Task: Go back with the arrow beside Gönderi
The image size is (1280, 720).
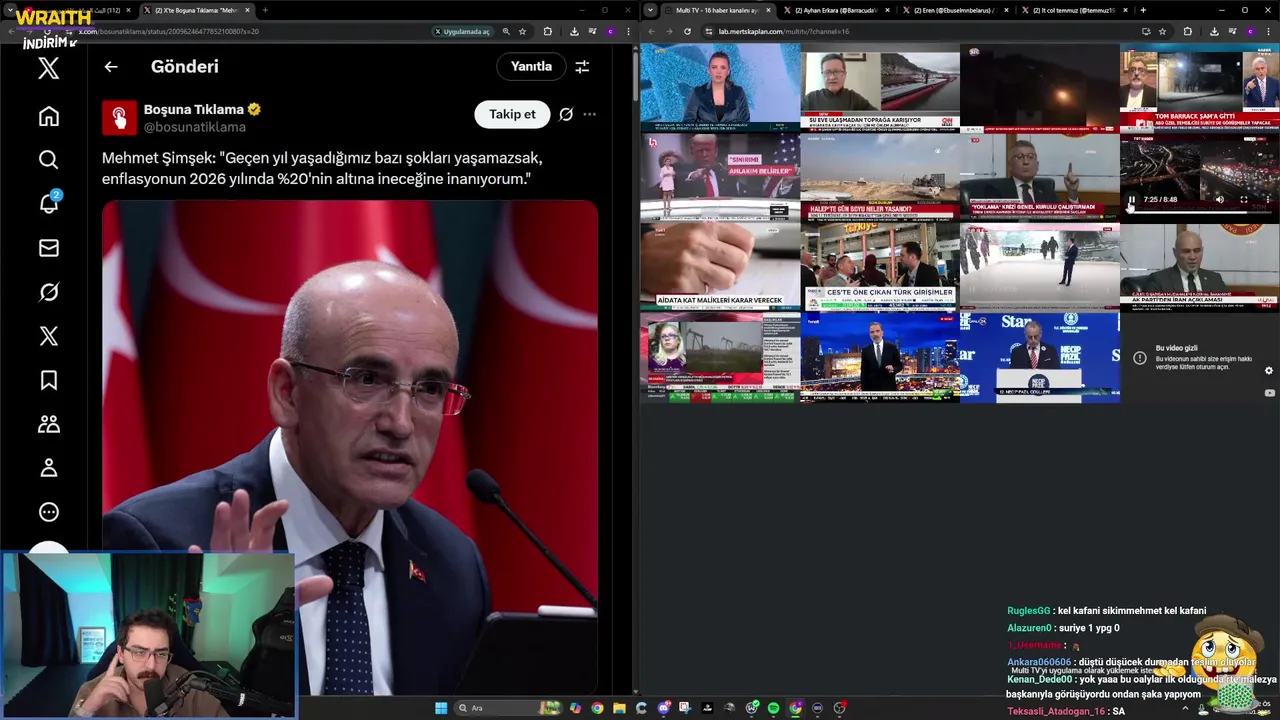Action: (x=111, y=67)
